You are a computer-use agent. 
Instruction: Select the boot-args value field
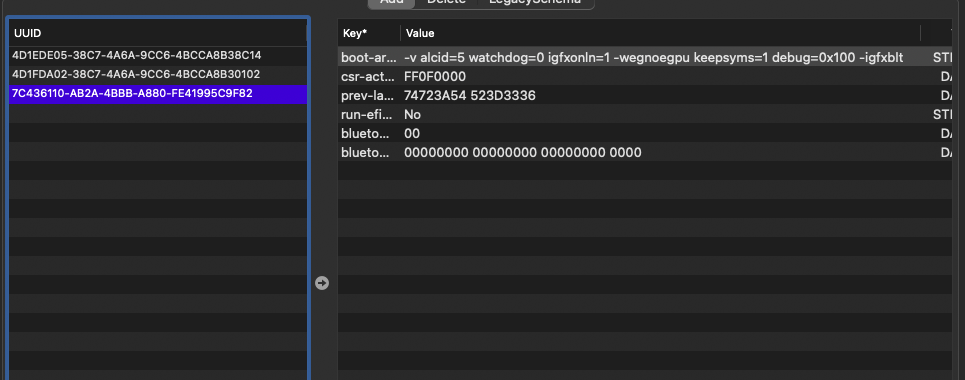[x=654, y=57]
